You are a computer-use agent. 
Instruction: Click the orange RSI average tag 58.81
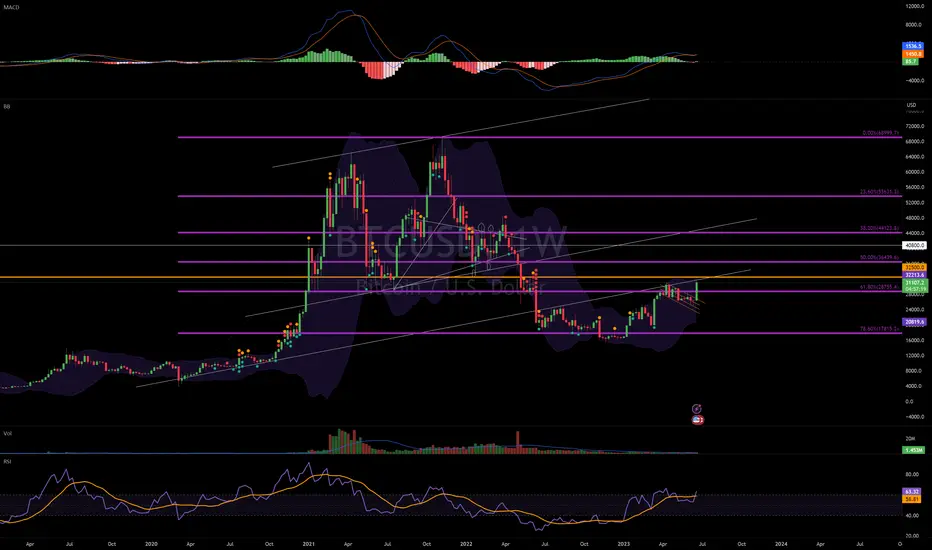912,499
